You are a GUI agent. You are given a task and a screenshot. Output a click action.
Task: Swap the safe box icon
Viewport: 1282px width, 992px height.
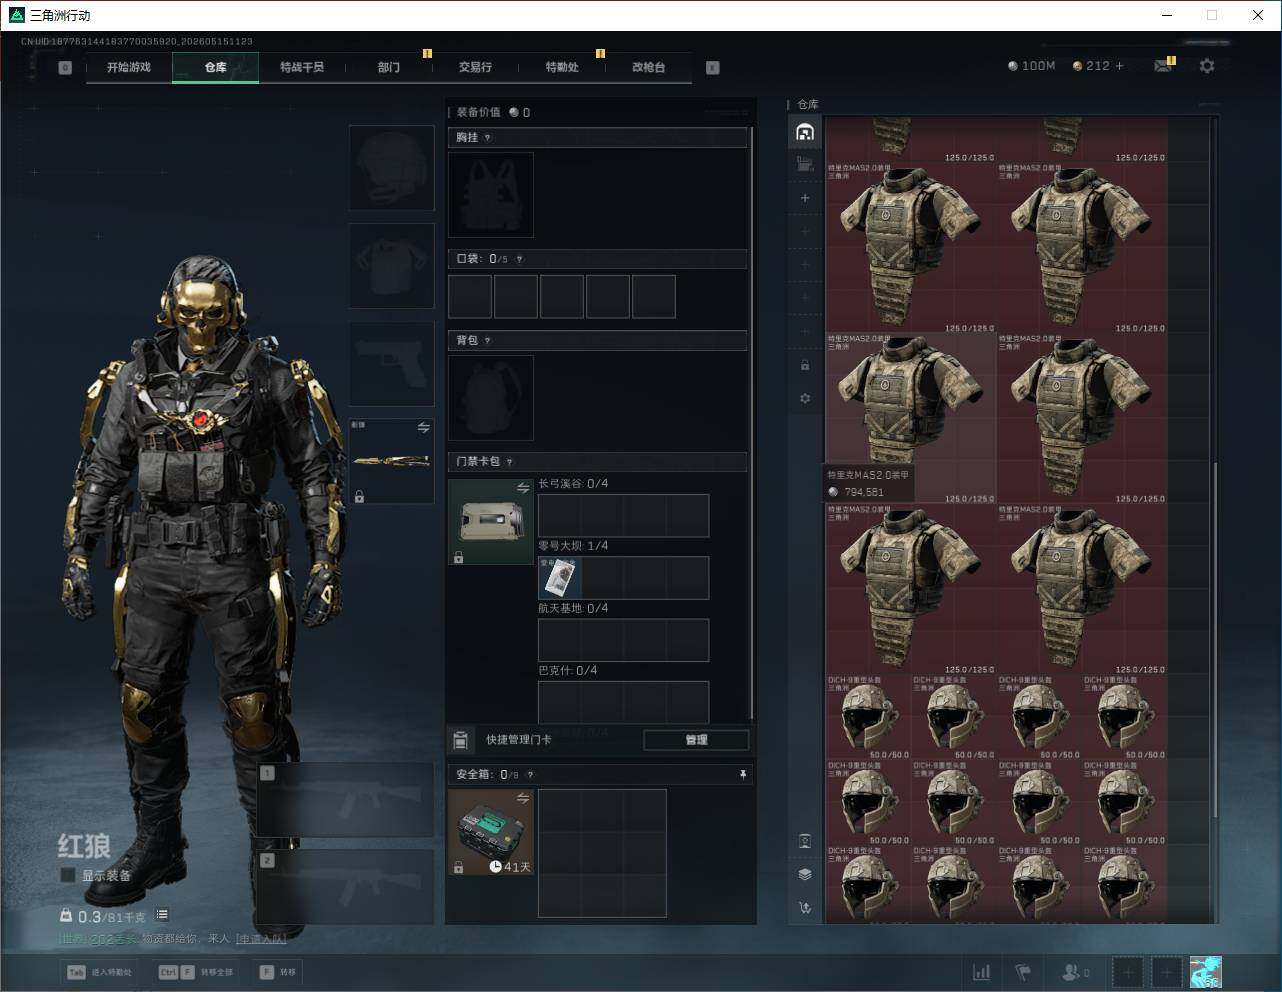[523, 798]
